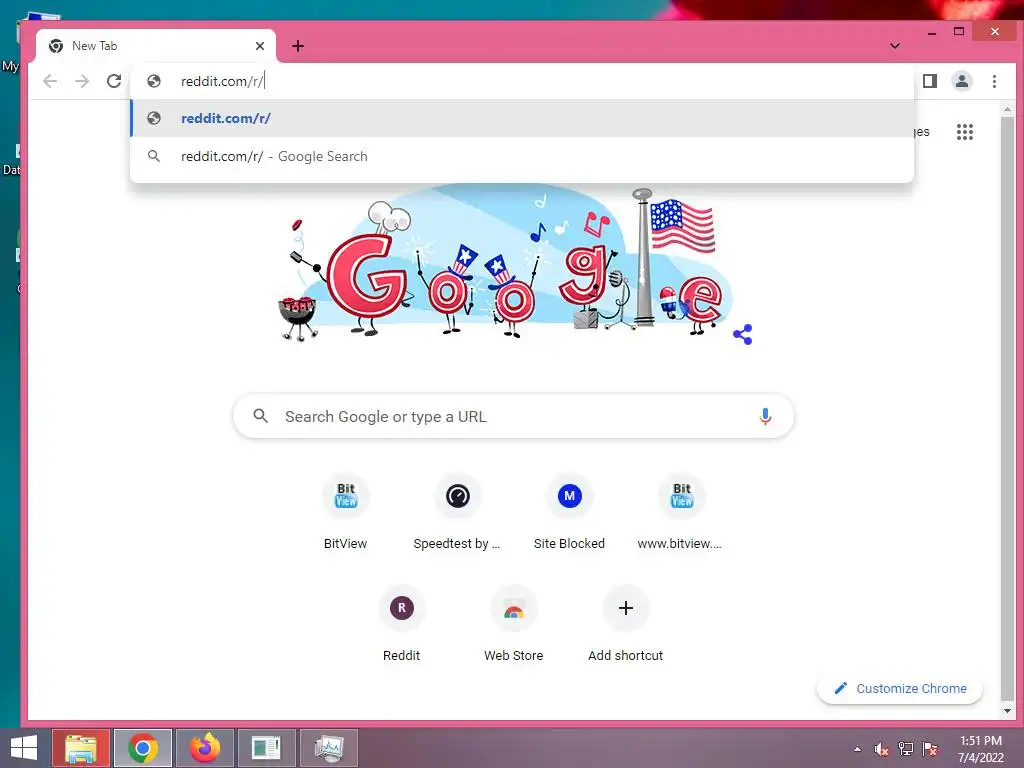This screenshot has height=768, width=1024.
Task: Click the Fourth of July Google doodle
Action: point(506,264)
